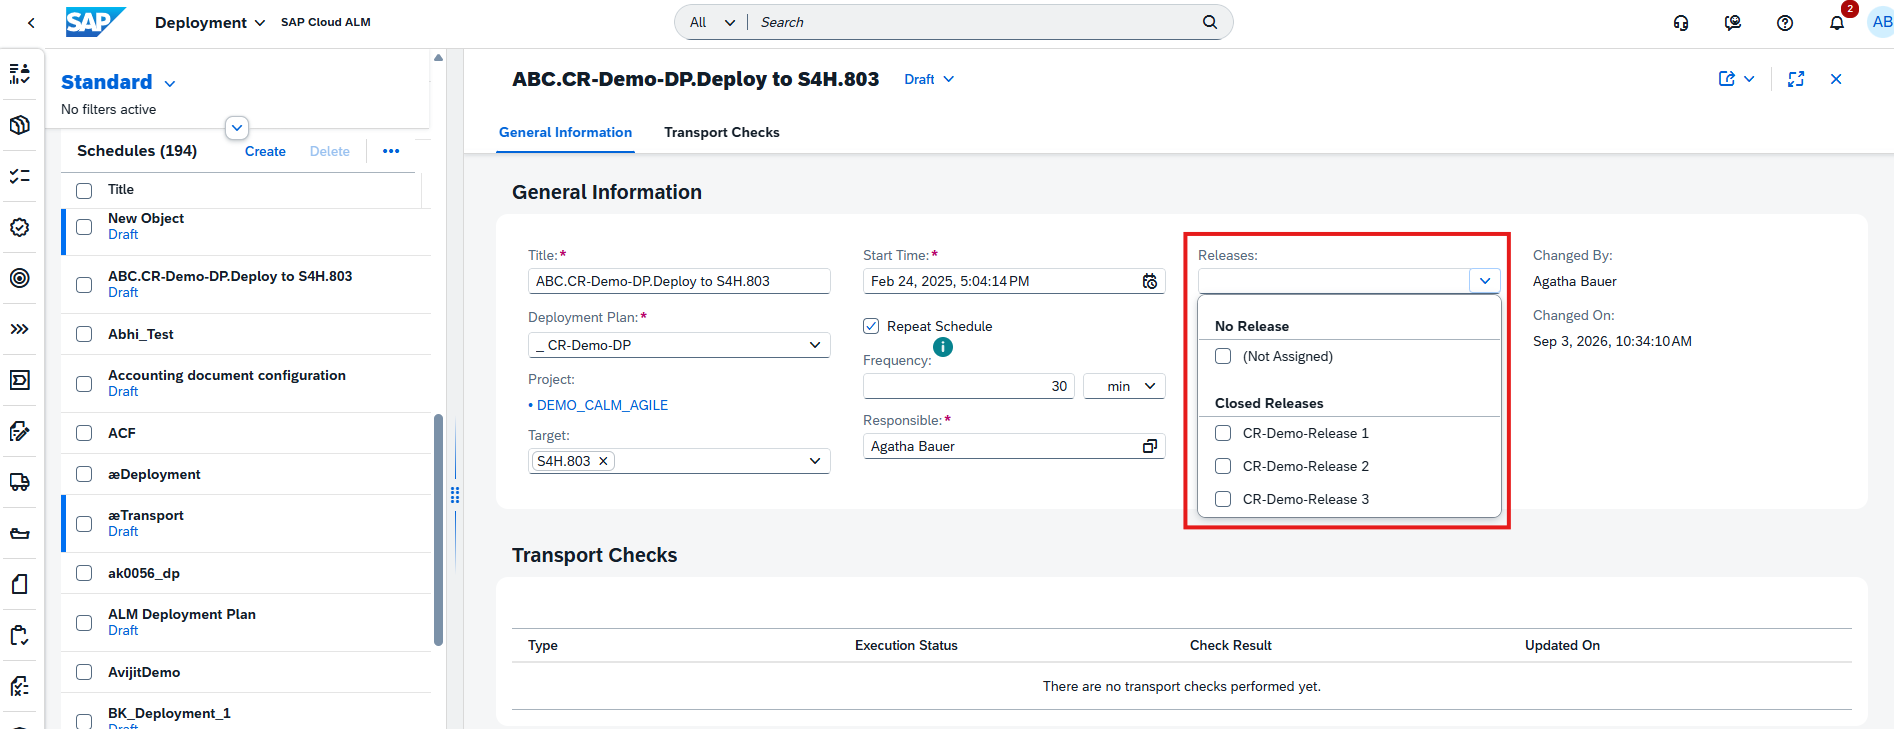Check the Abhi_Test schedule row
The height and width of the screenshot is (729, 1894).
84,334
